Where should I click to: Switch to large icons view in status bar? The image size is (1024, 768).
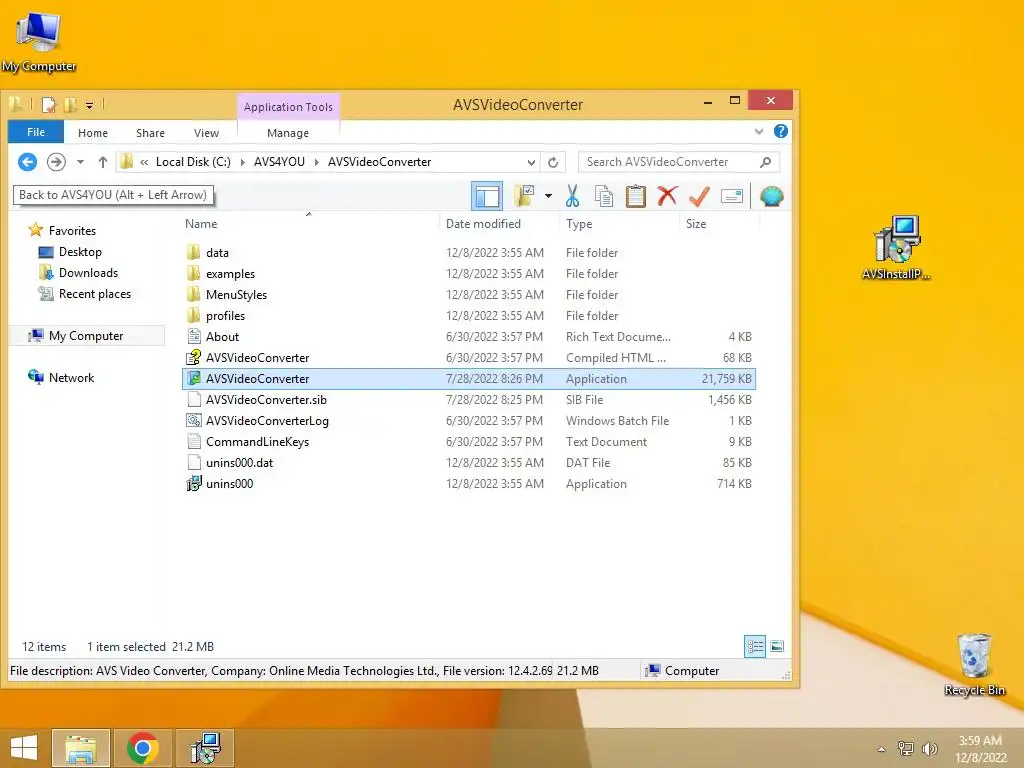(x=777, y=647)
